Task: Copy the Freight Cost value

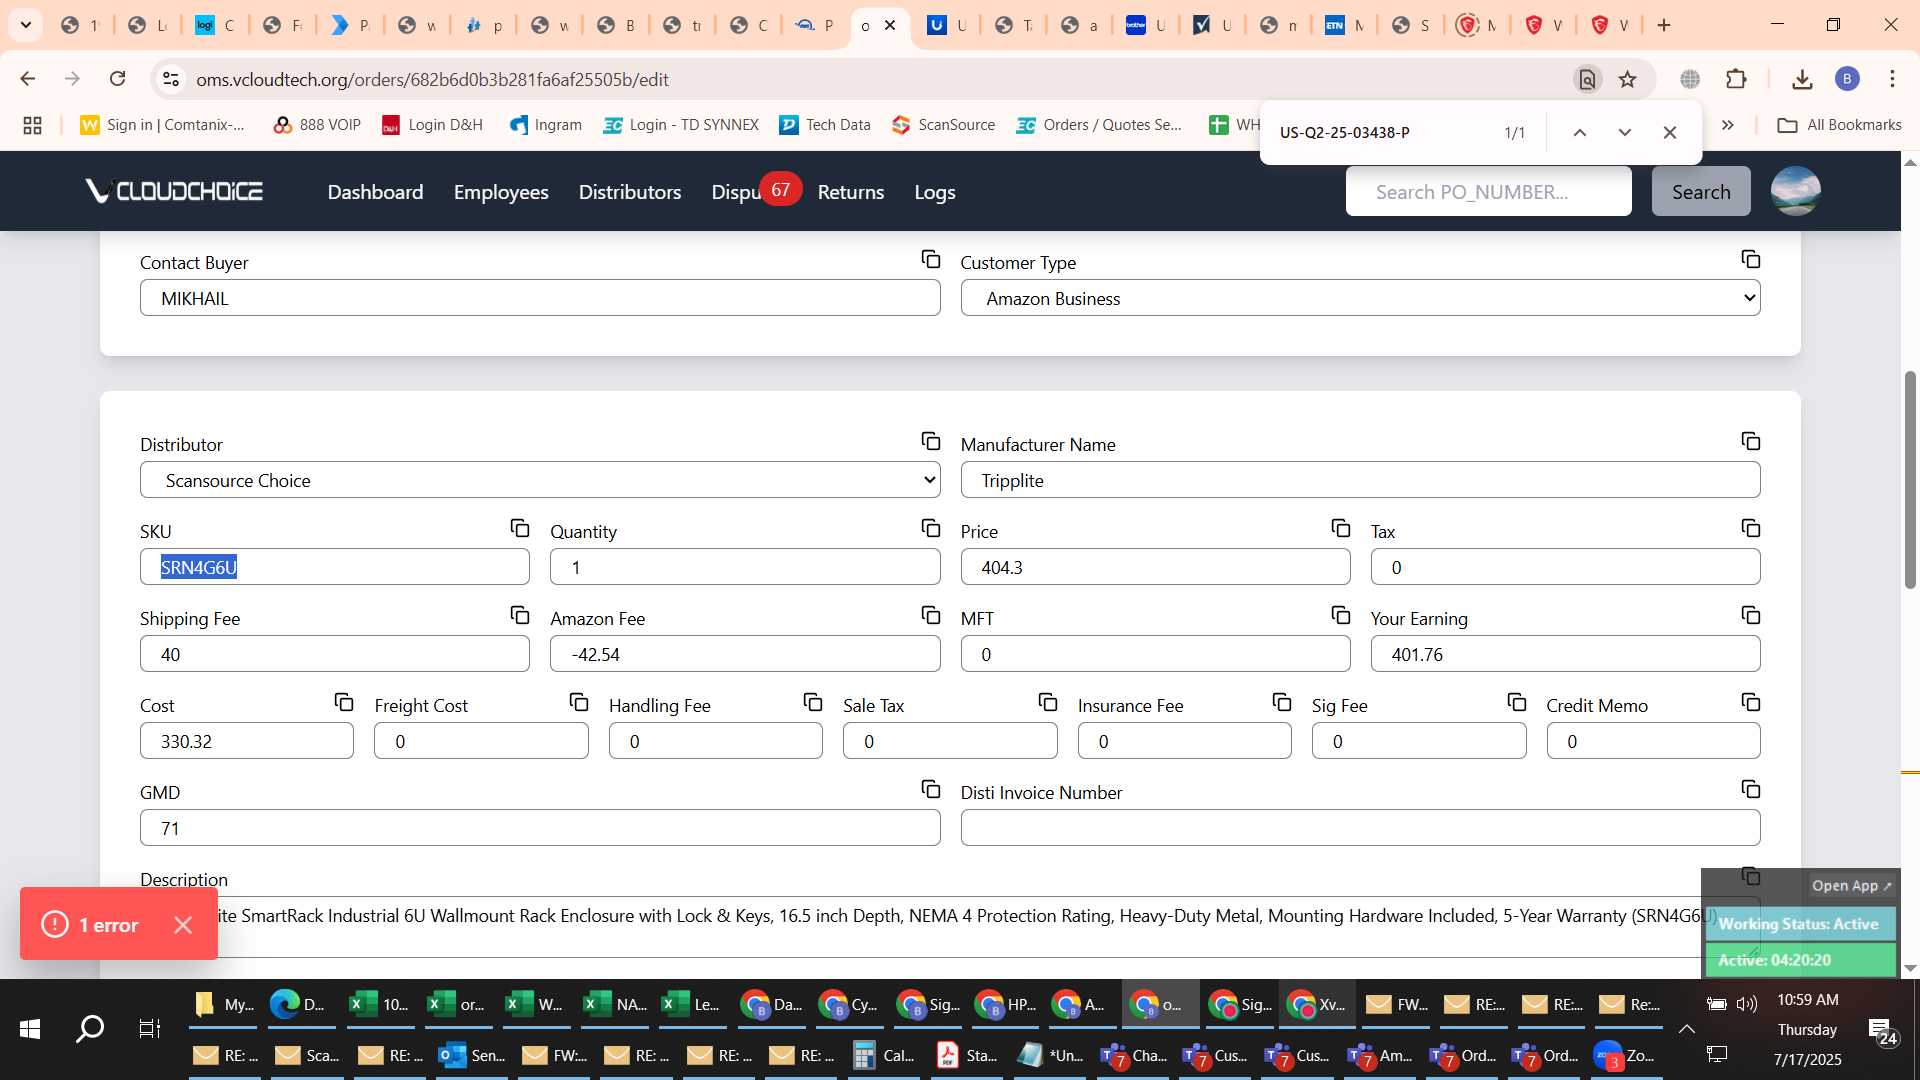Action: point(579,703)
